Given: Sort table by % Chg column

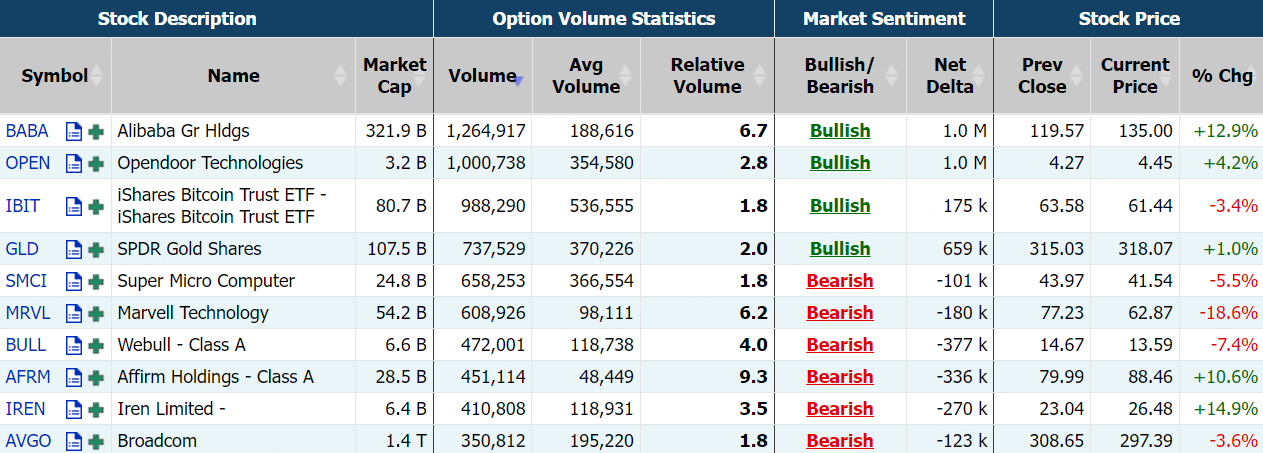Looking at the screenshot, I should click(x=1221, y=75).
